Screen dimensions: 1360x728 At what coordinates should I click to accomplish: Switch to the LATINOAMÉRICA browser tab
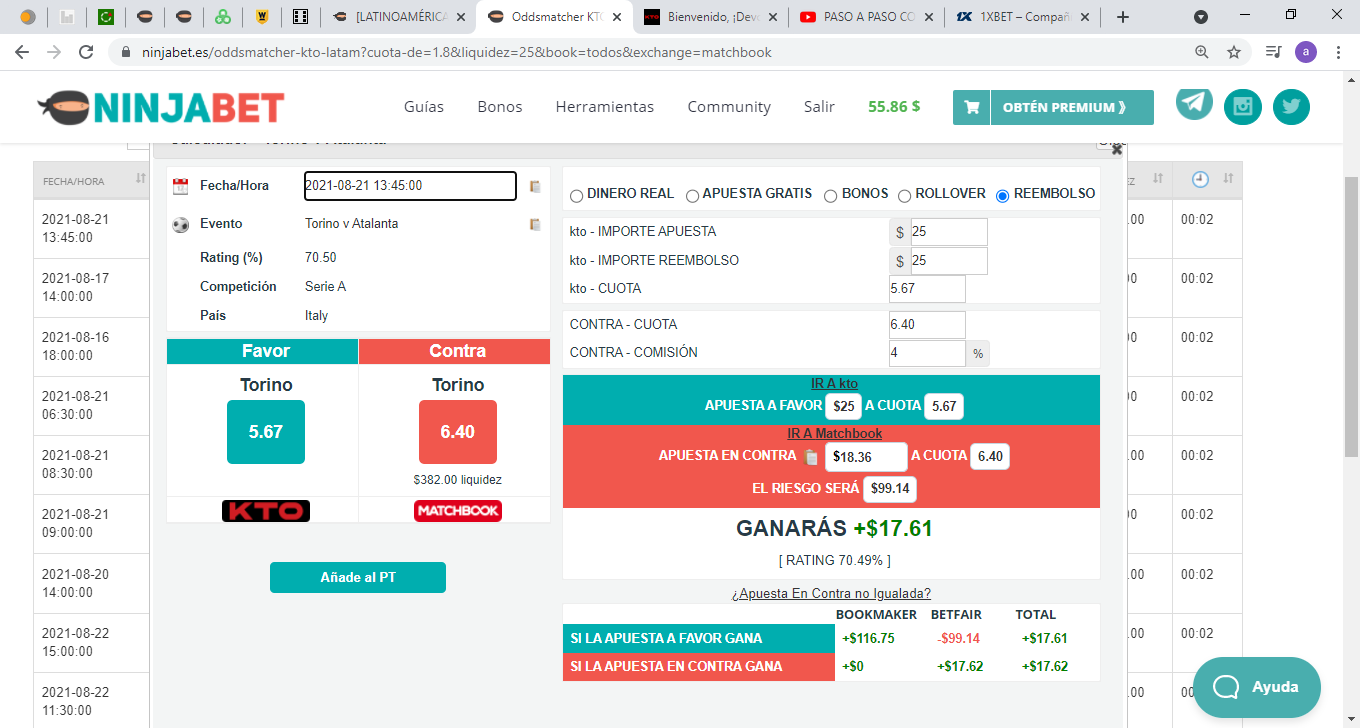pyautogui.click(x=398, y=17)
